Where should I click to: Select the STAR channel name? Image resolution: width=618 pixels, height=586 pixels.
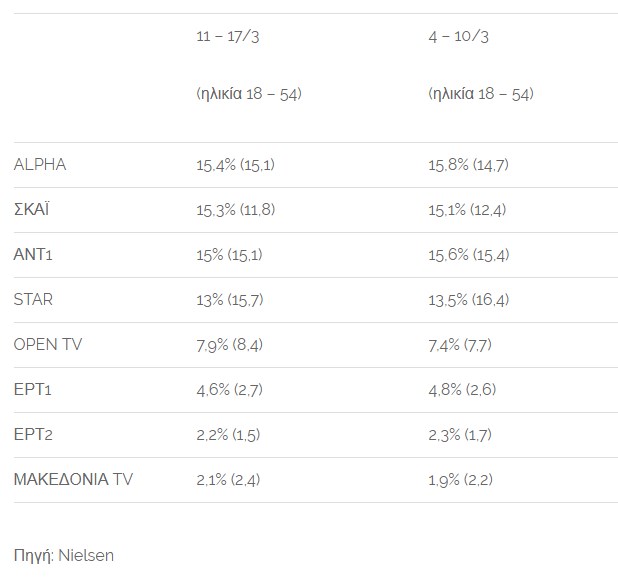point(33,300)
